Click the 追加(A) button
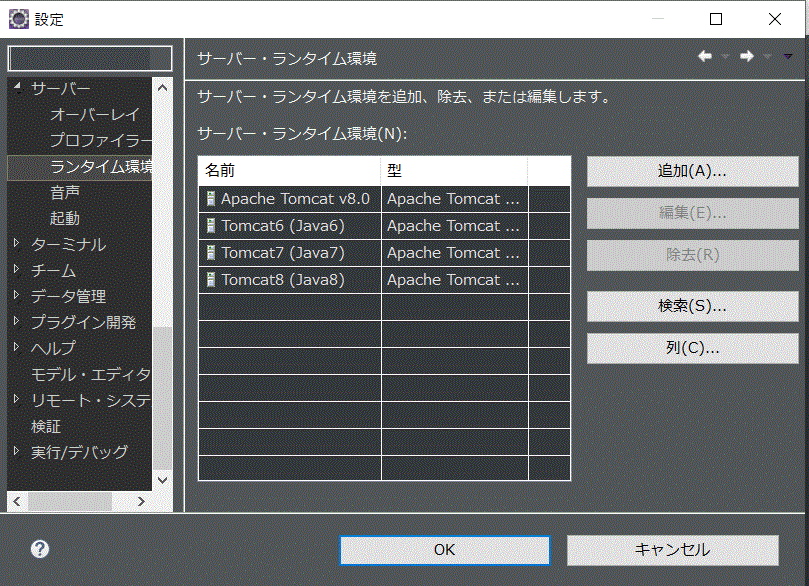809x586 pixels. tap(691, 170)
